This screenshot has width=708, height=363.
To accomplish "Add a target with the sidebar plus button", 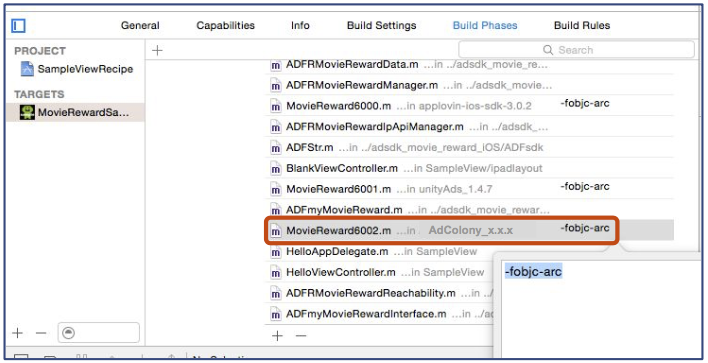I will click(x=18, y=333).
